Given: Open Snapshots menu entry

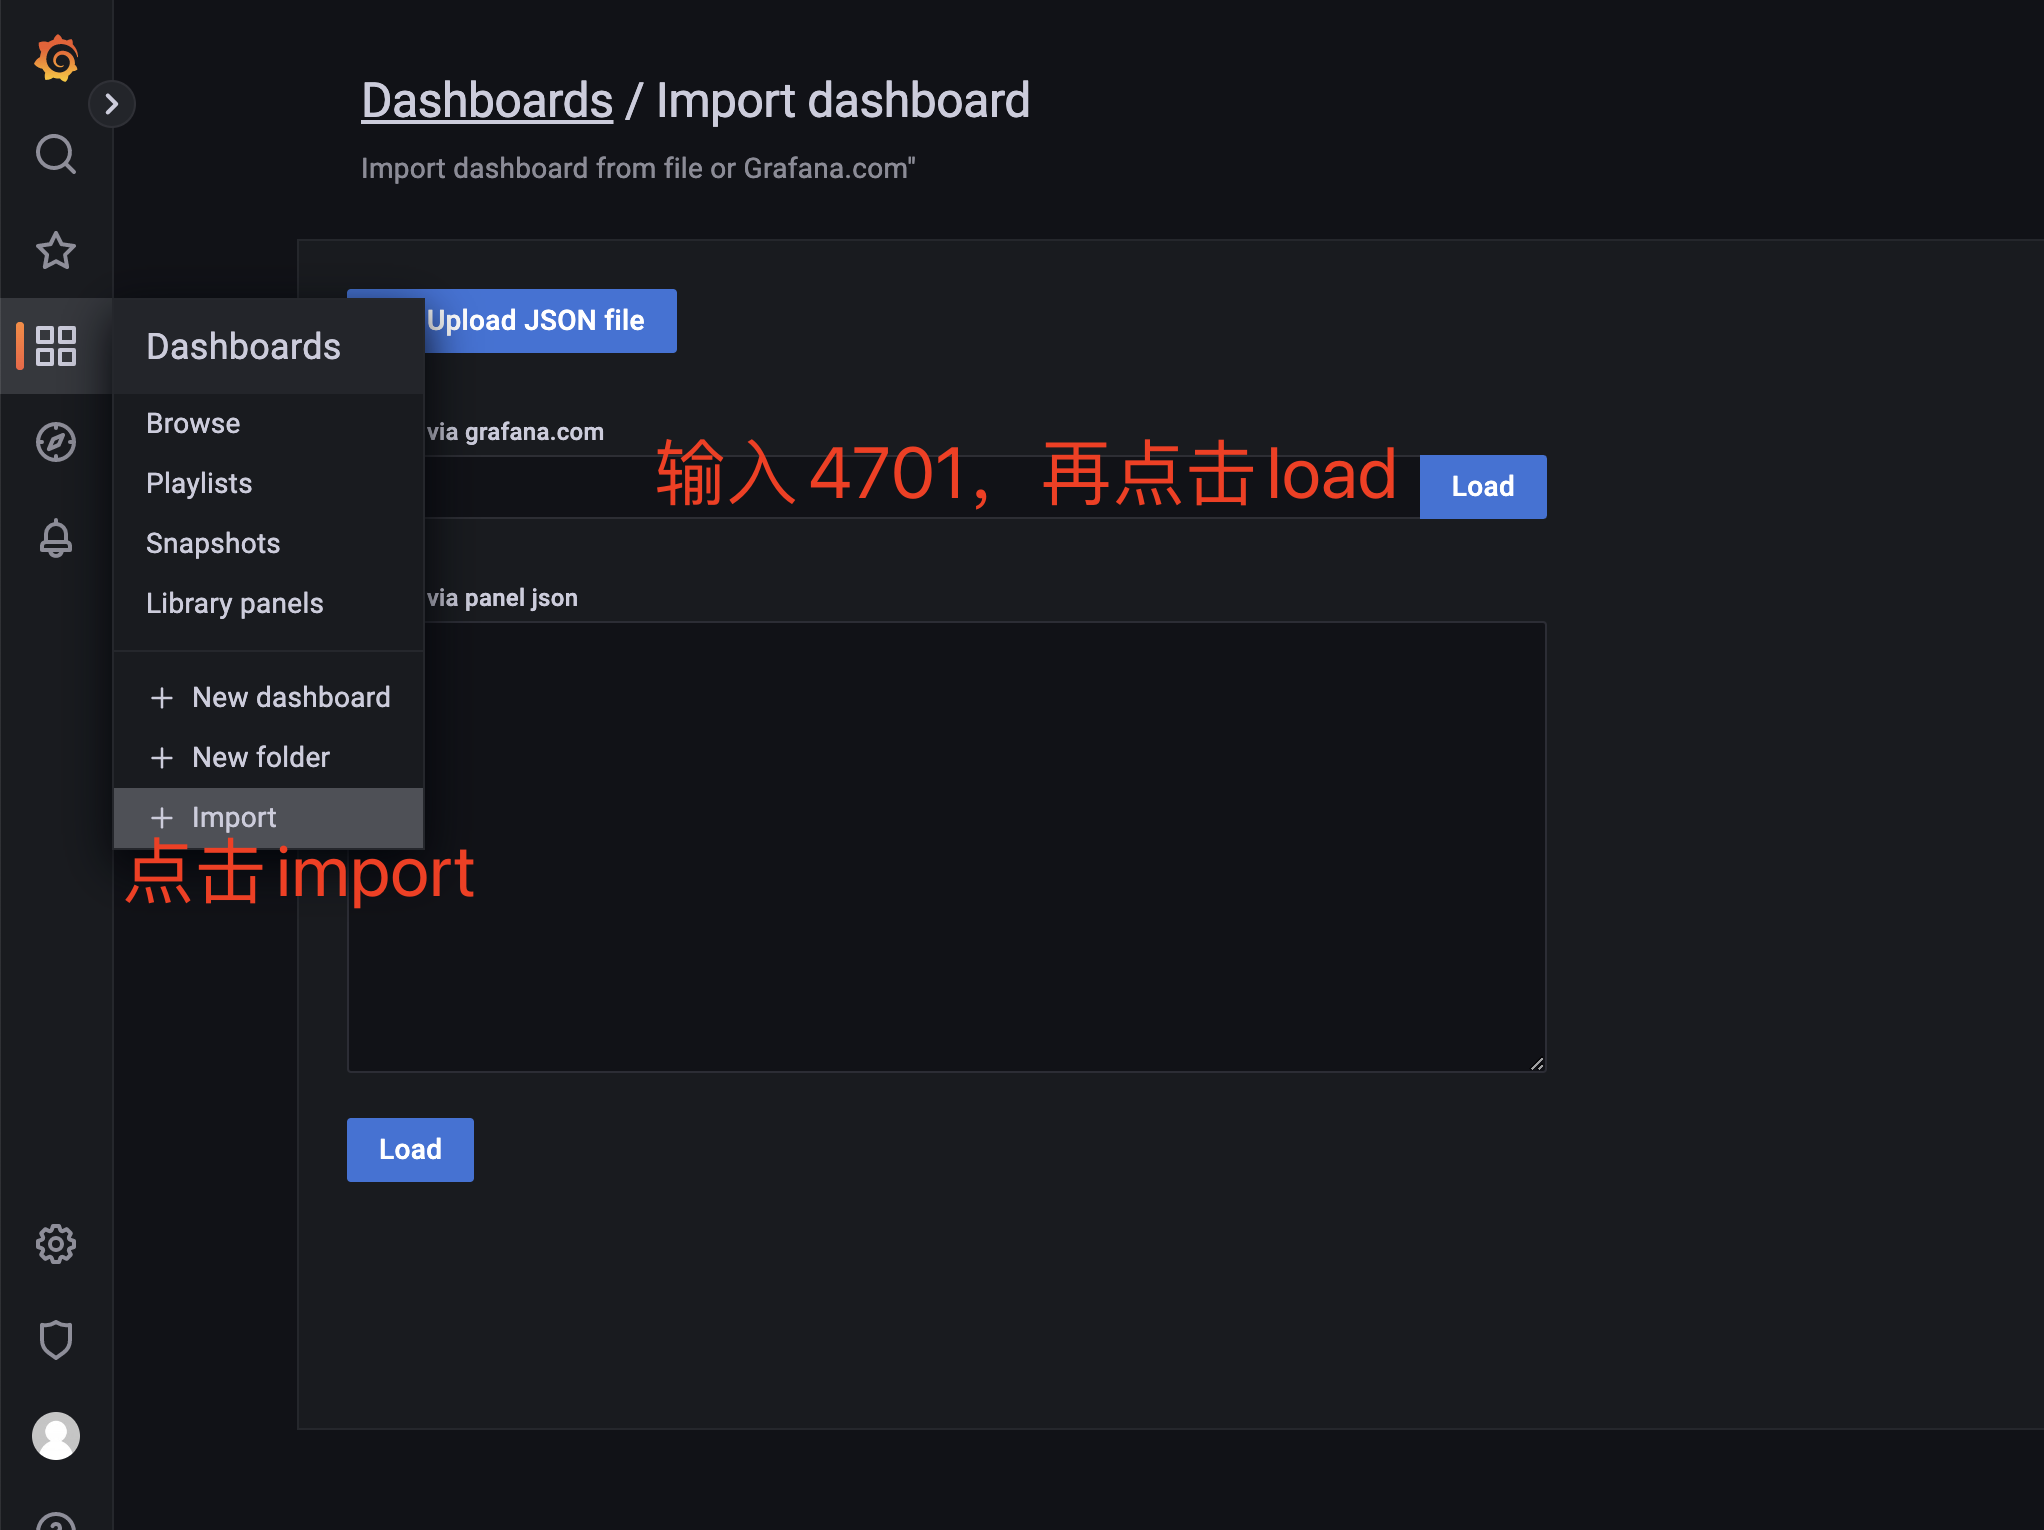Looking at the screenshot, I should 213,543.
